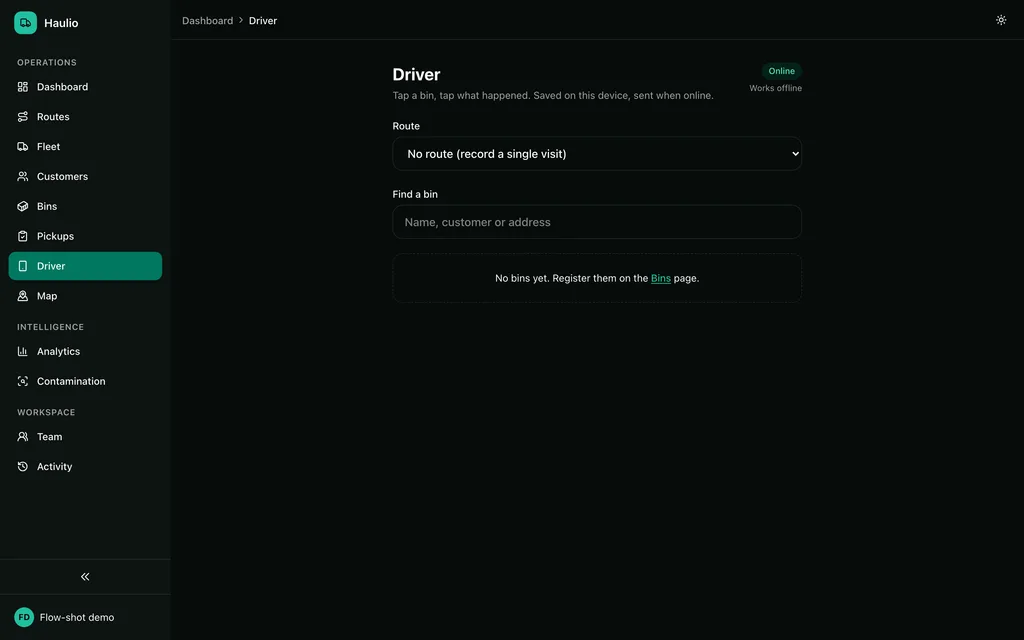Toggle light theme with sun icon
Screen dimensions: 1024x640
coord(1001,20)
